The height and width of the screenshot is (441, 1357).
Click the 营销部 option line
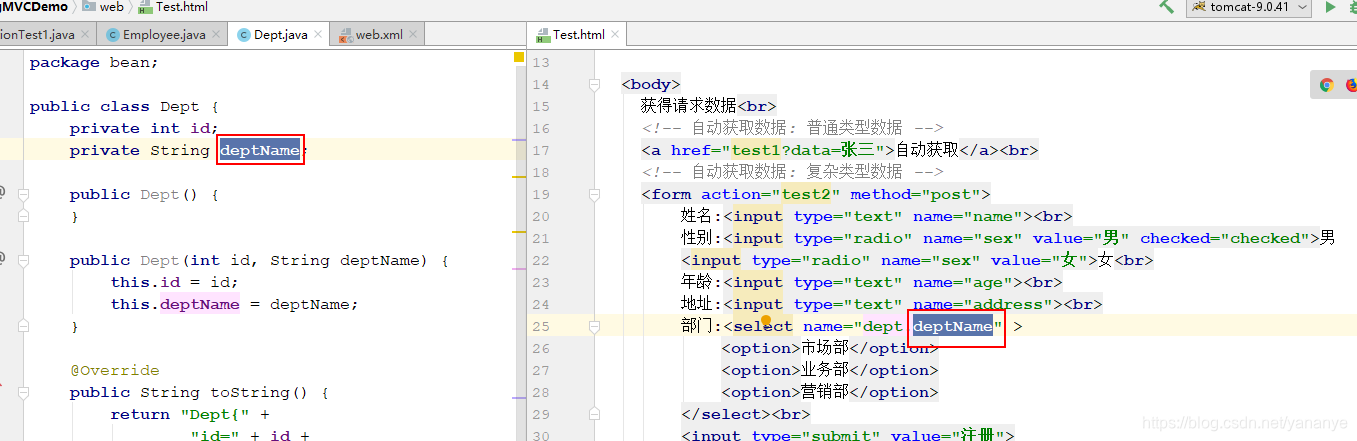830,392
